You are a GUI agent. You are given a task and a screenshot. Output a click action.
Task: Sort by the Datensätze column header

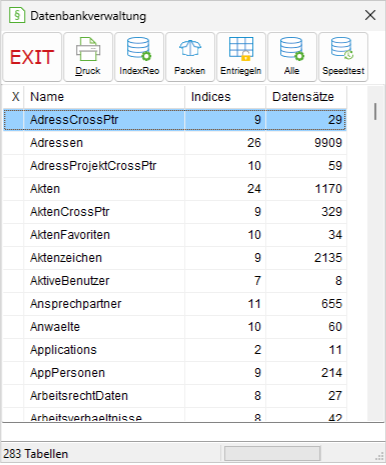click(x=306, y=97)
